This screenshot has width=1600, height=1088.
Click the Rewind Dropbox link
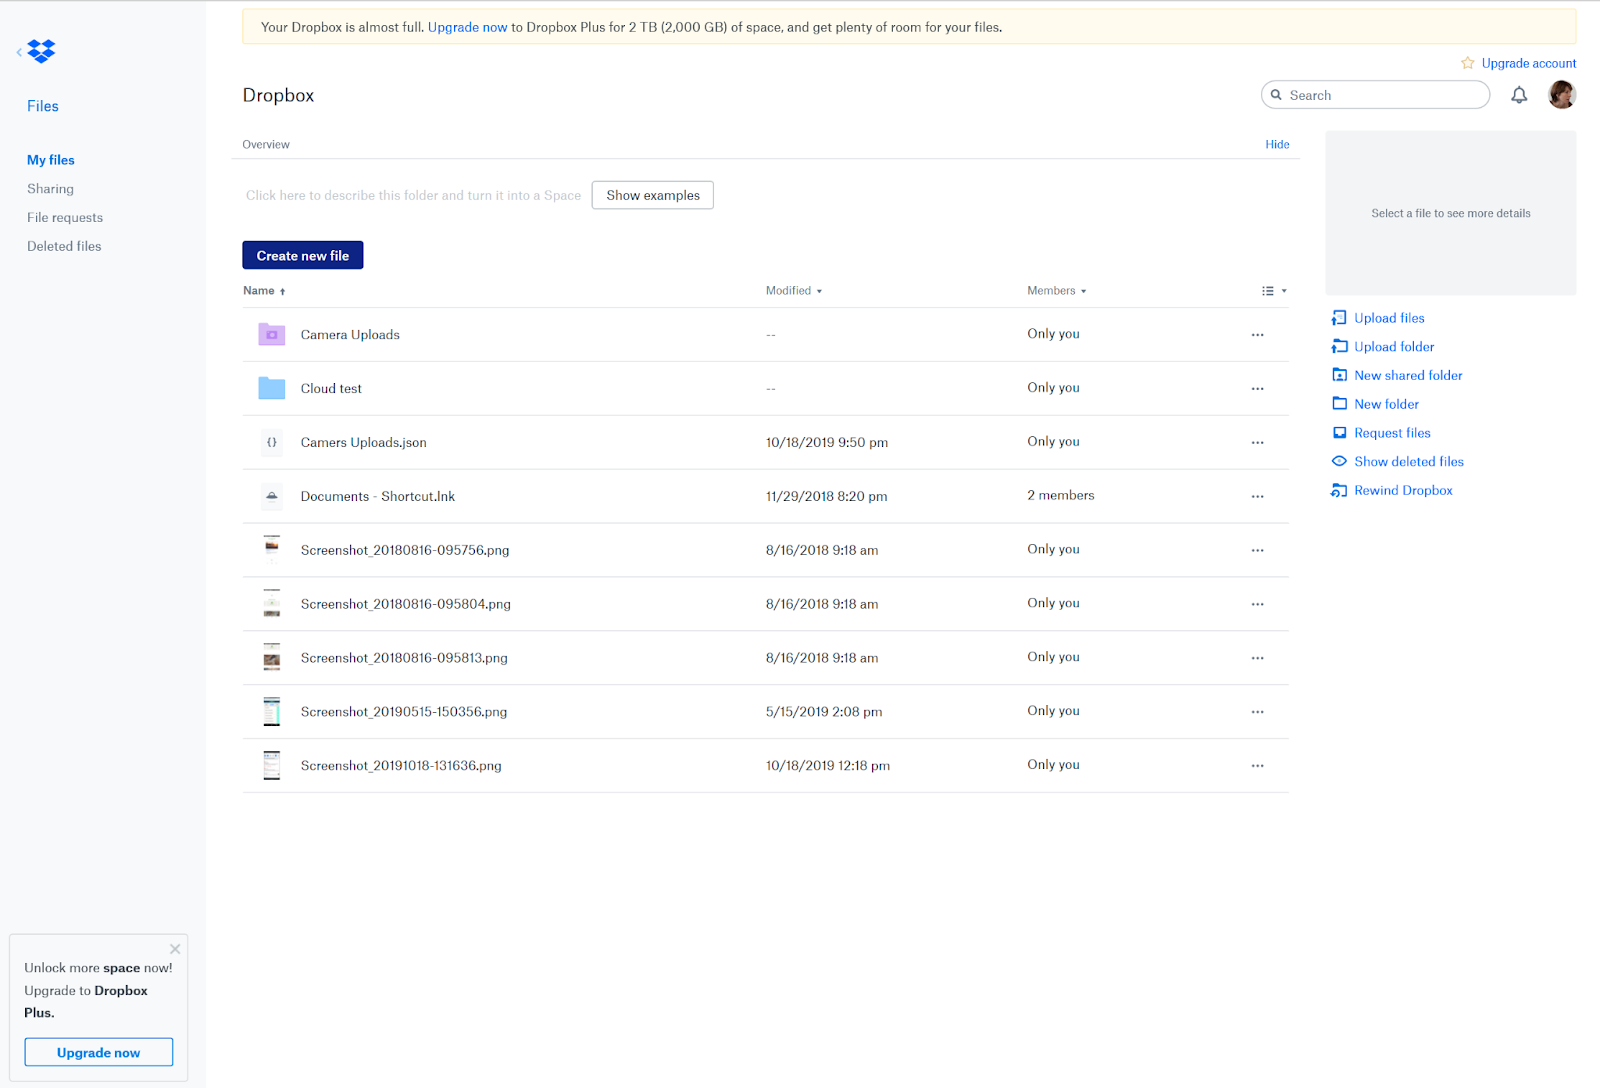tap(1403, 490)
